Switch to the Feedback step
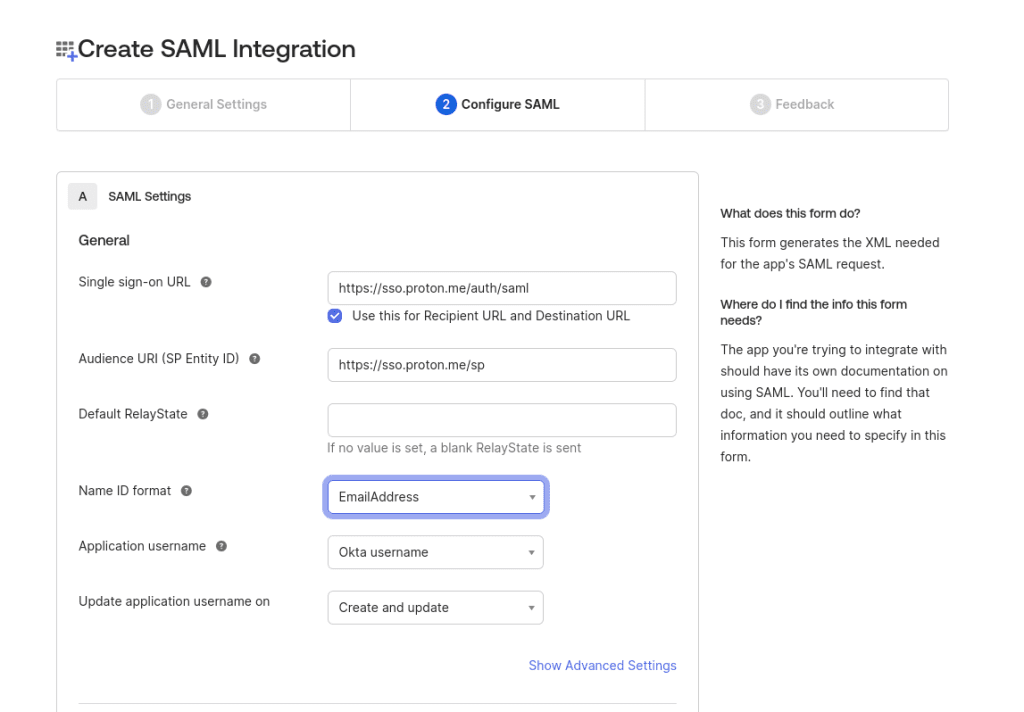The height and width of the screenshot is (712, 1024). [x=796, y=103]
